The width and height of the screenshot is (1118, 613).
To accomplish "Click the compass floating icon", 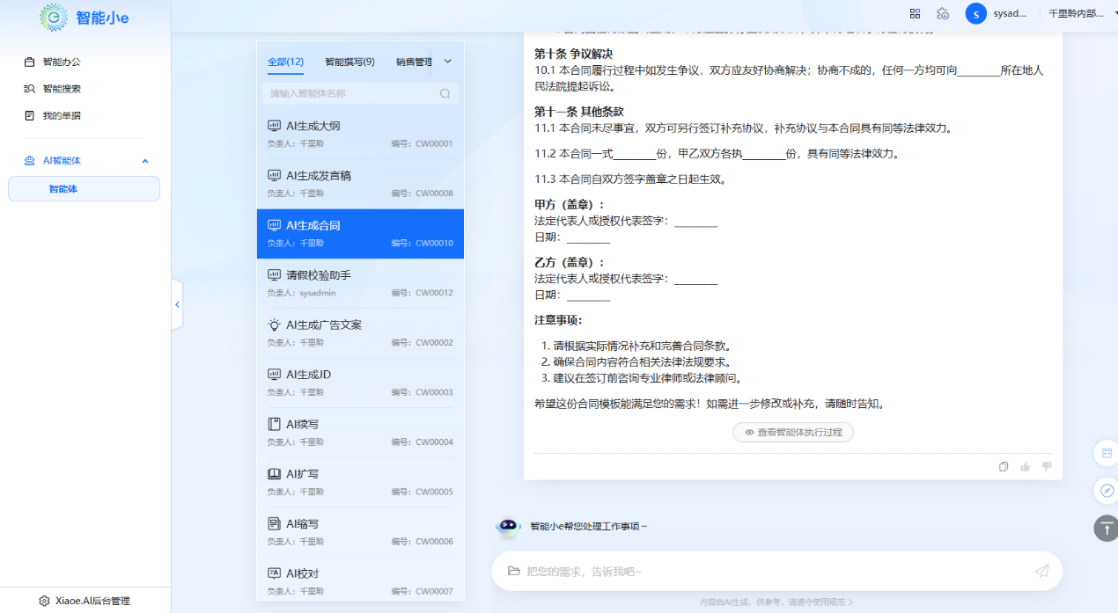I will click(1106, 490).
